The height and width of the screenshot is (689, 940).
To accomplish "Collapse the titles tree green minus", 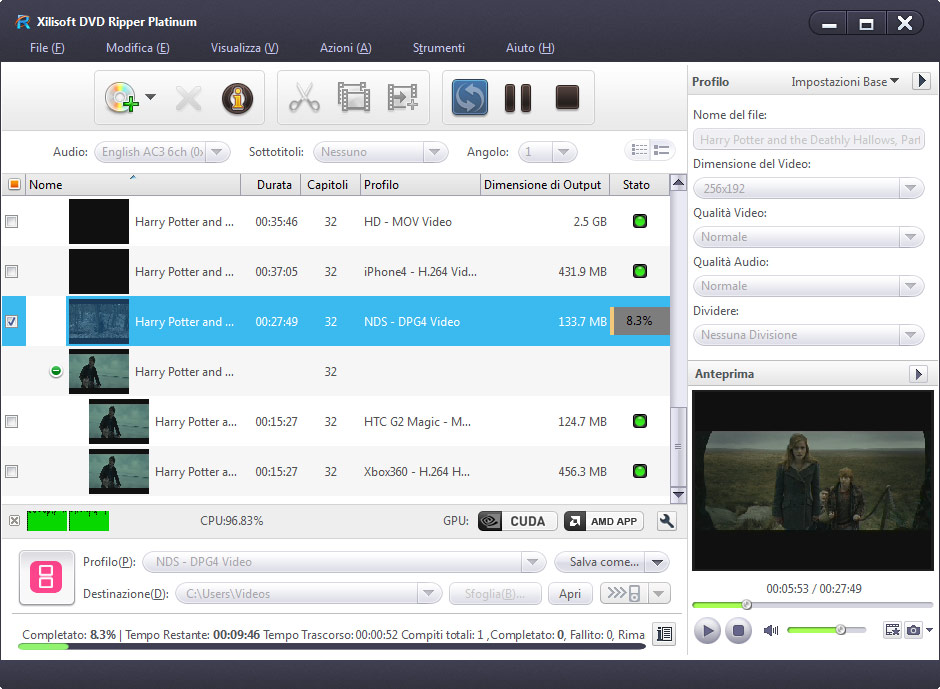I will click(56, 371).
